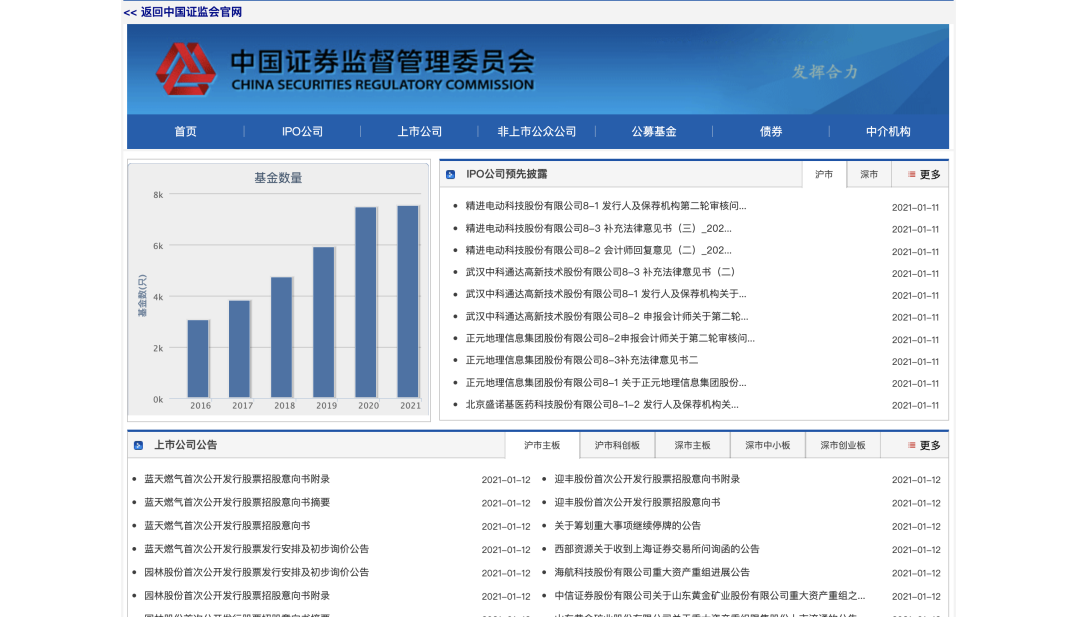Image resolution: width=1080 pixels, height=617 pixels.
Task: Open the 深市创业板 tab
Action: (843, 444)
